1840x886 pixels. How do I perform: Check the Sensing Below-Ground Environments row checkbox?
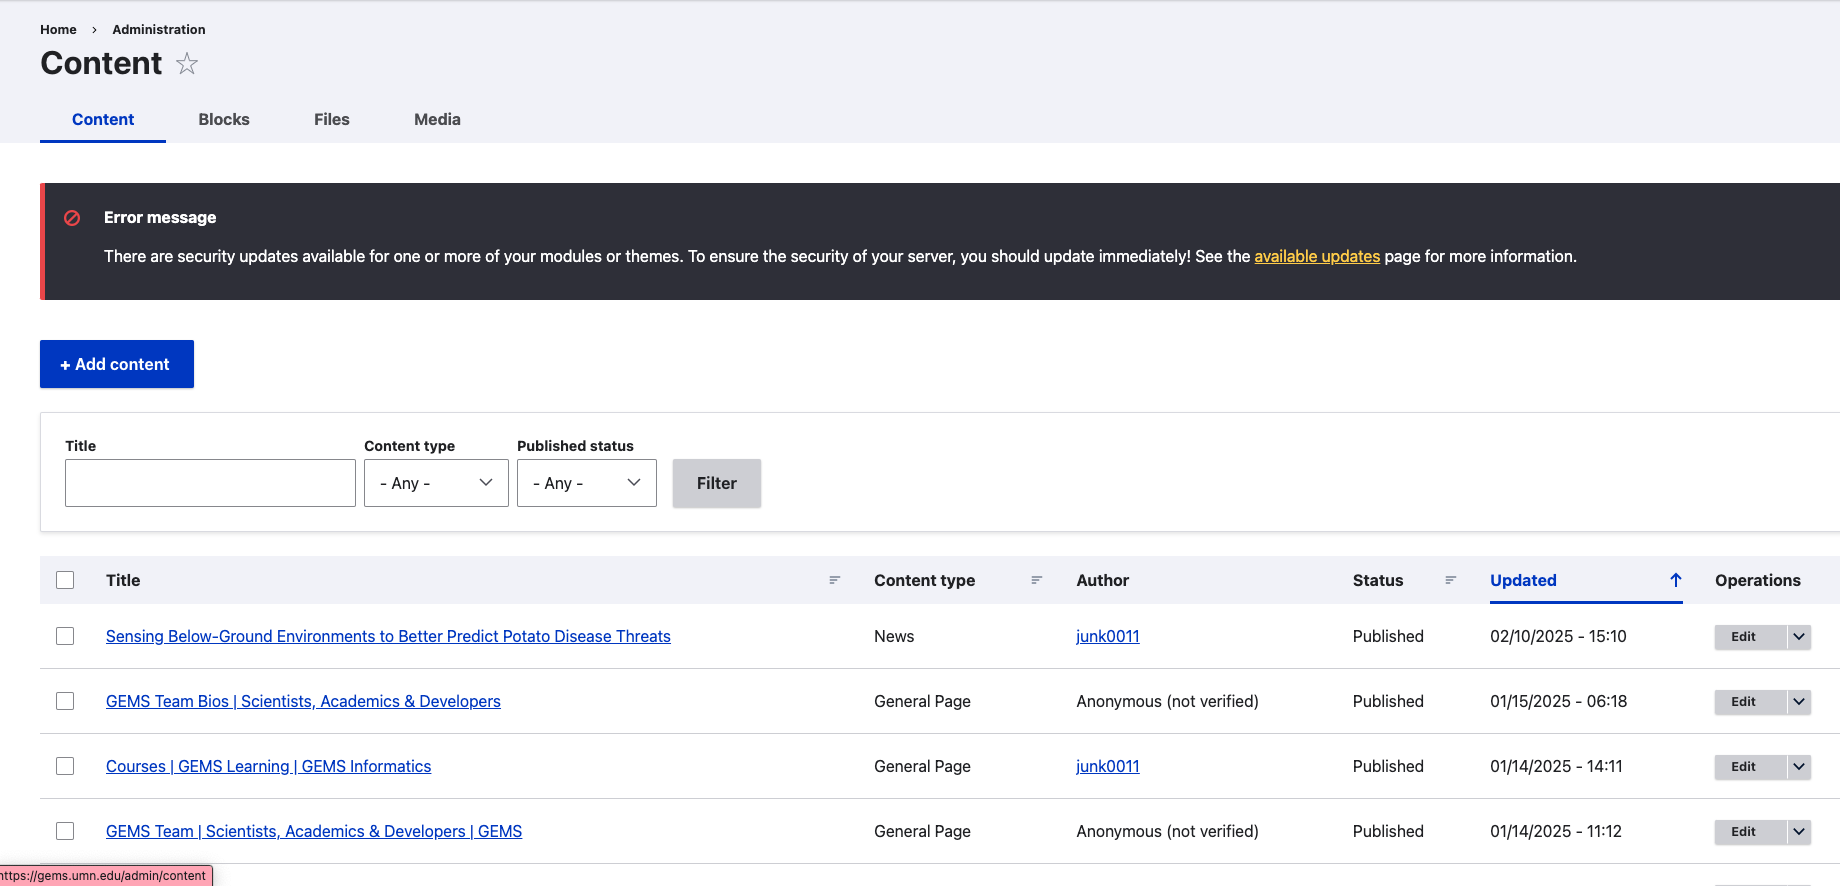65,636
